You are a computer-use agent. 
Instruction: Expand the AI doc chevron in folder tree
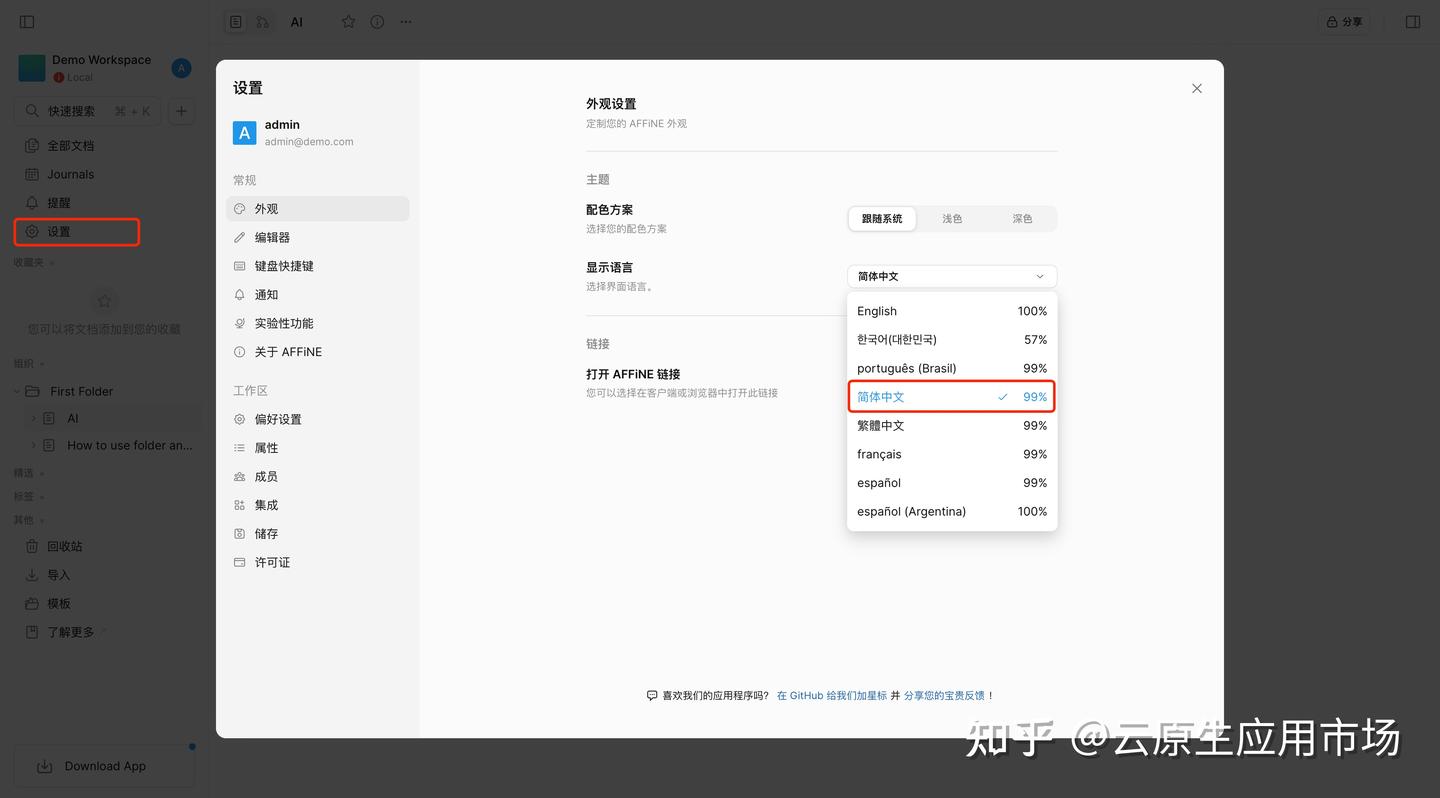(34, 419)
